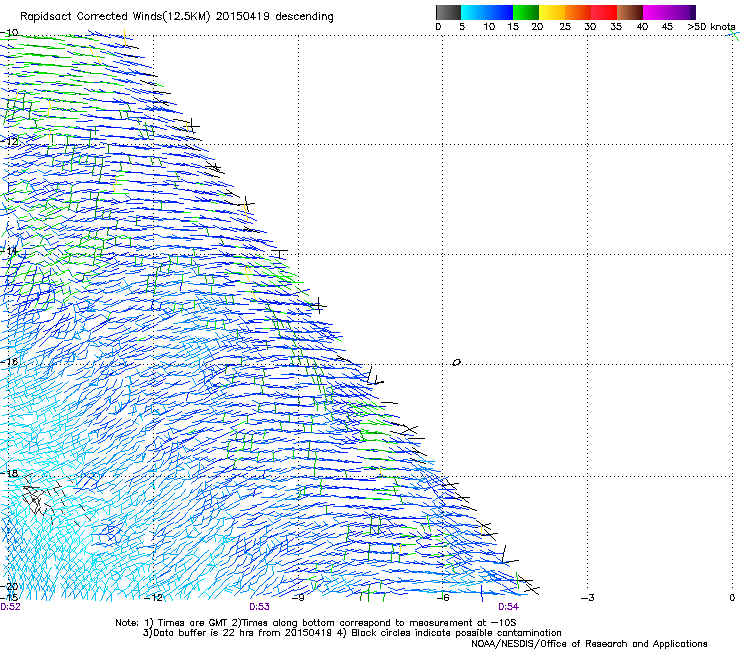Select the date '20150419 descending' in the title
The image size is (740, 650).
tap(274, 17)
